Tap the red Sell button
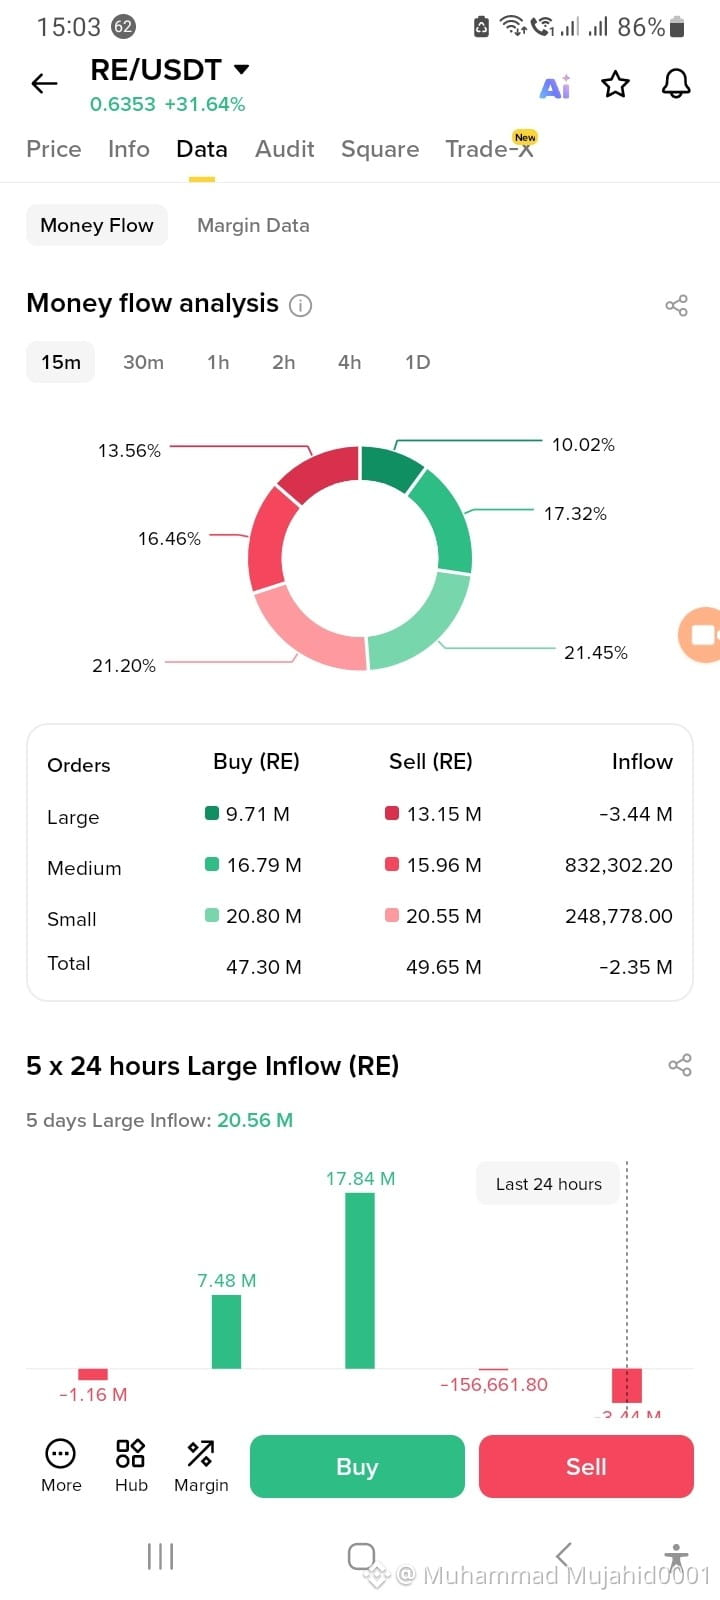The width and height of the screenshot is (720, 1600). click(x=586, y=1466)
